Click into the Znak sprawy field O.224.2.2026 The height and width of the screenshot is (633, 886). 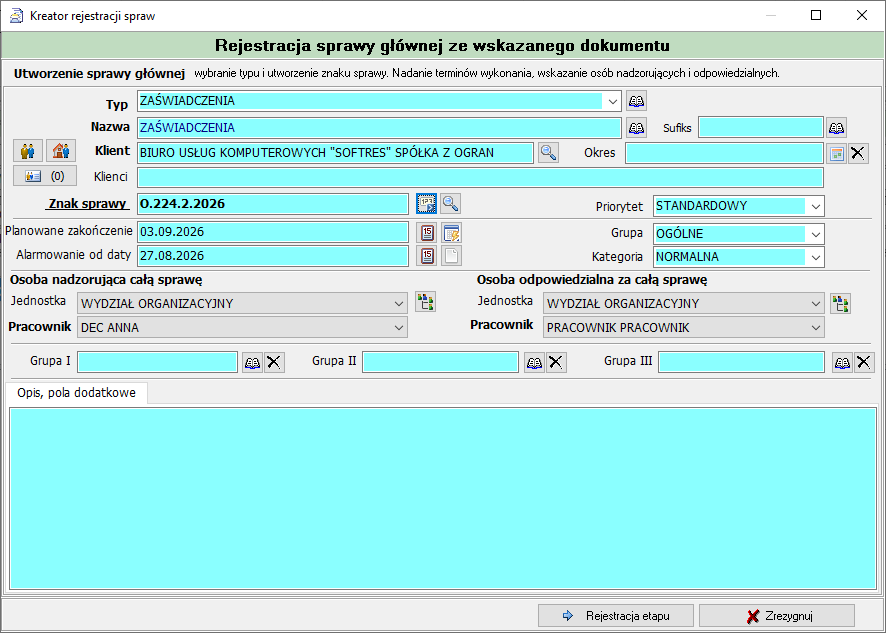coord(273,204)
